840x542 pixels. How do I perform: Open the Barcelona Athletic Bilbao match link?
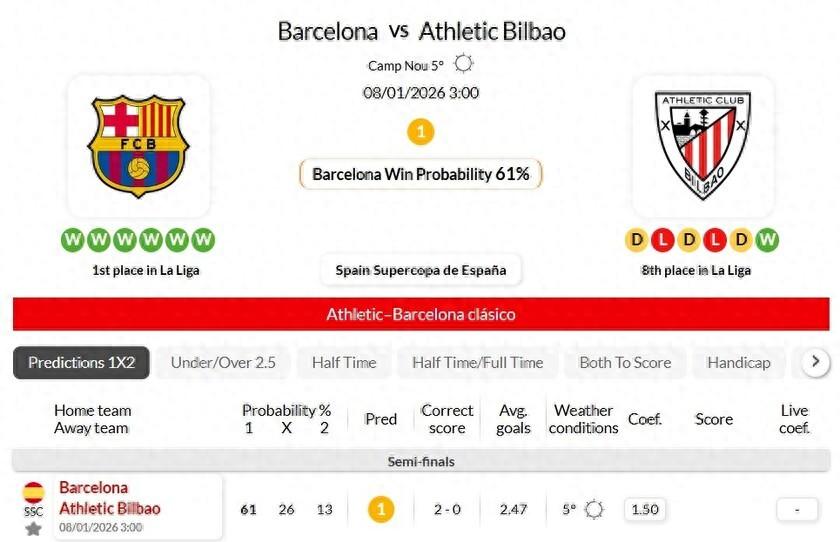point(109,498)
